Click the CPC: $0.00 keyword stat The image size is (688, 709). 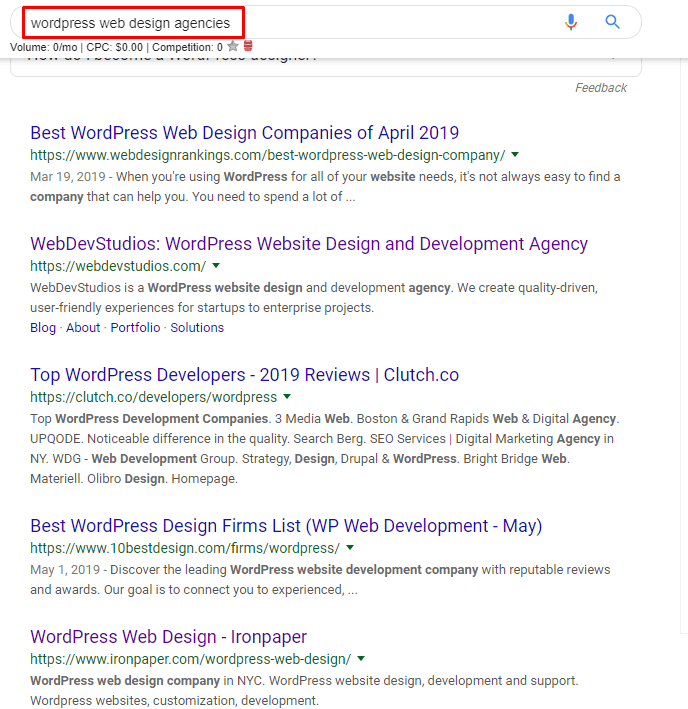tap(114, 47)
